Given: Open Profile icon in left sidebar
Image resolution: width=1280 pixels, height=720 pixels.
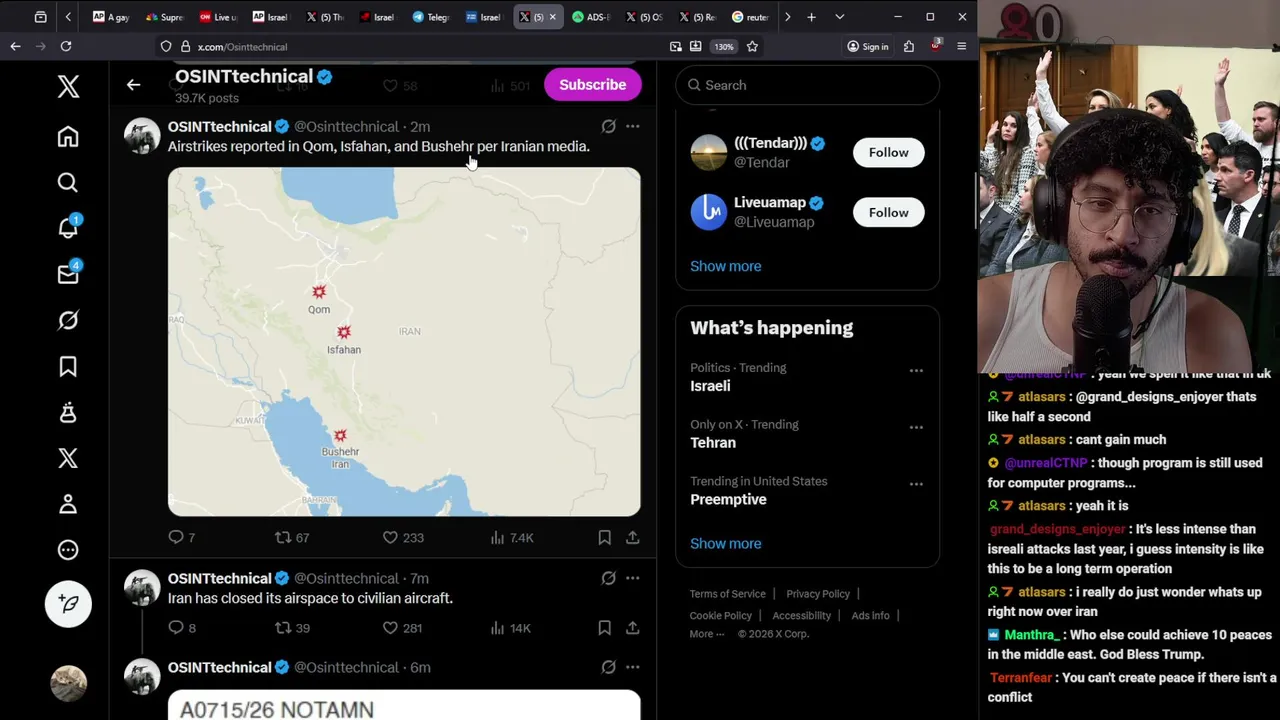Looking at the screenshot, I should pos(68,504).
